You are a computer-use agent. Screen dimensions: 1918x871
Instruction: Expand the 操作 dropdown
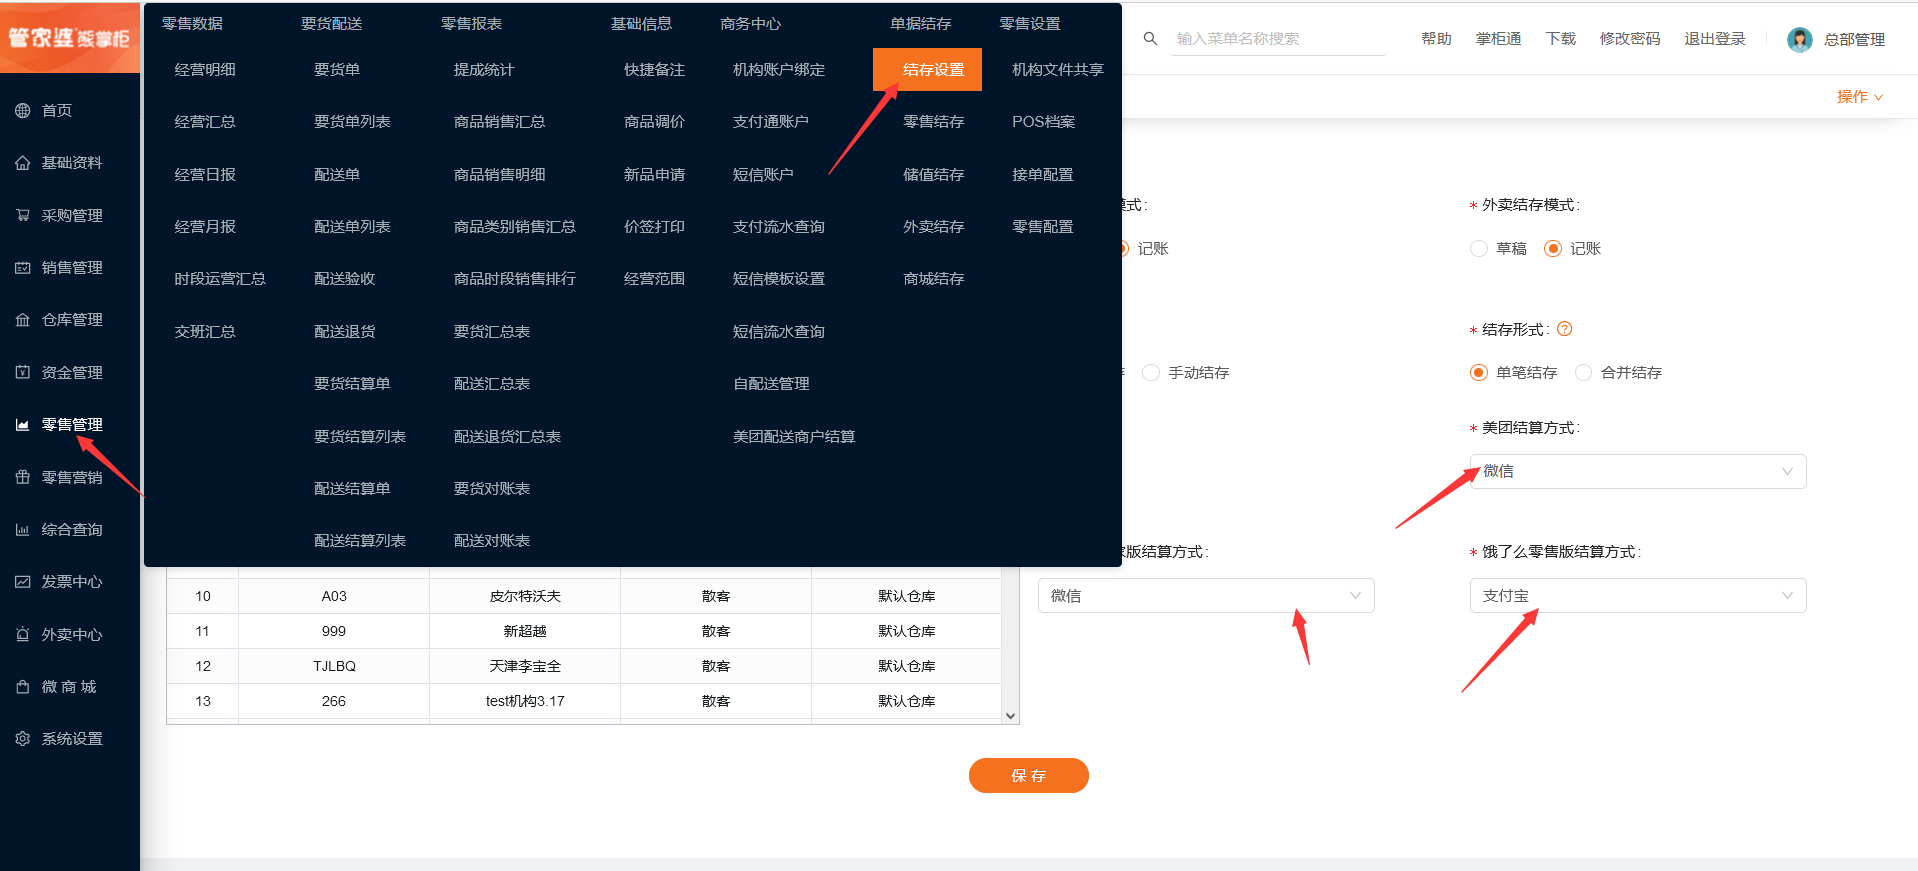point(1859,97)
